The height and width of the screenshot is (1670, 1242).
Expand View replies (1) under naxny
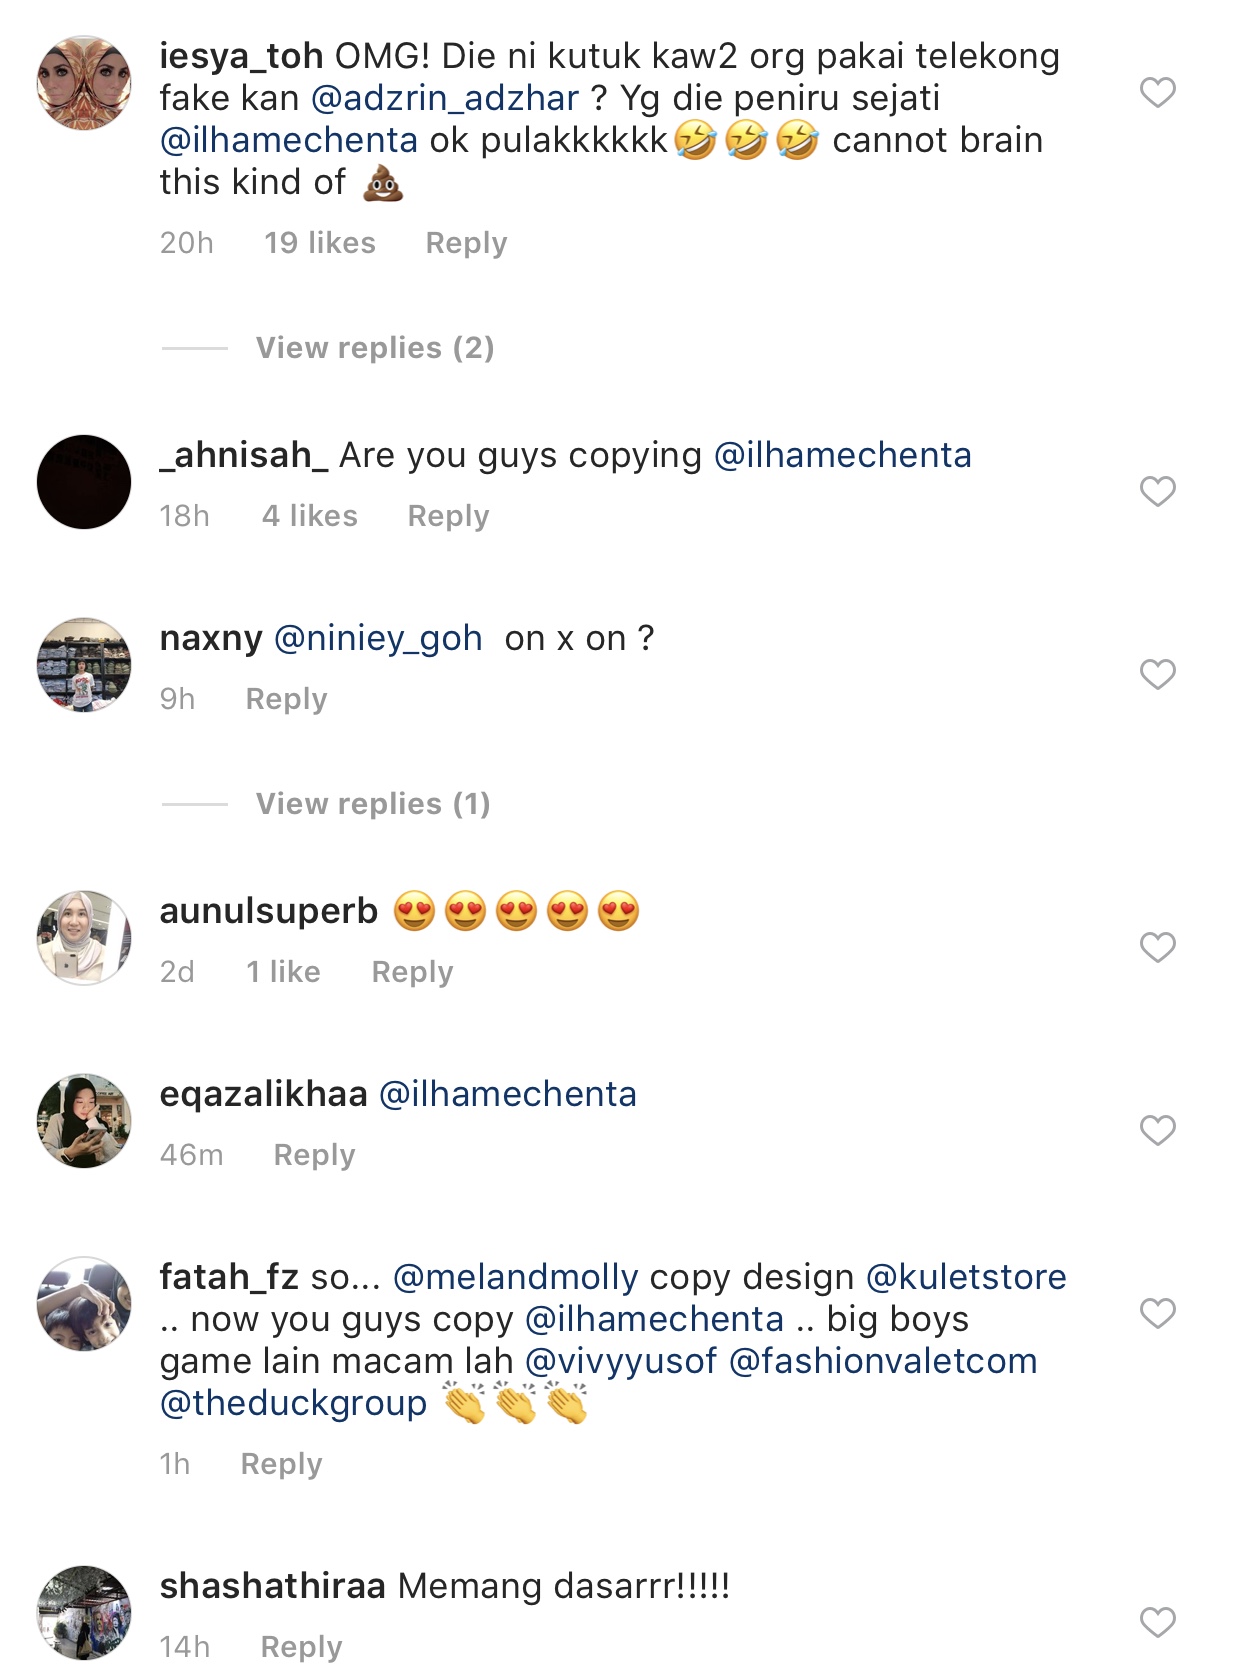click(373, 804)
